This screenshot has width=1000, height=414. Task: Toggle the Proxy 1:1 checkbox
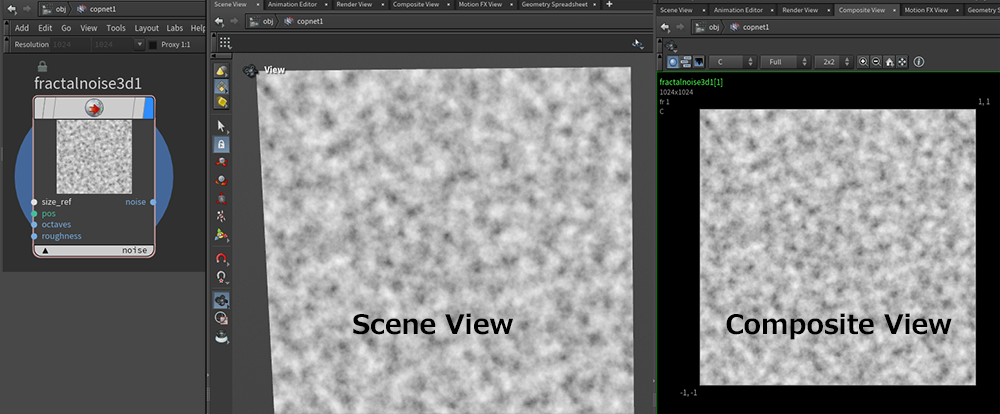(153, 45)
